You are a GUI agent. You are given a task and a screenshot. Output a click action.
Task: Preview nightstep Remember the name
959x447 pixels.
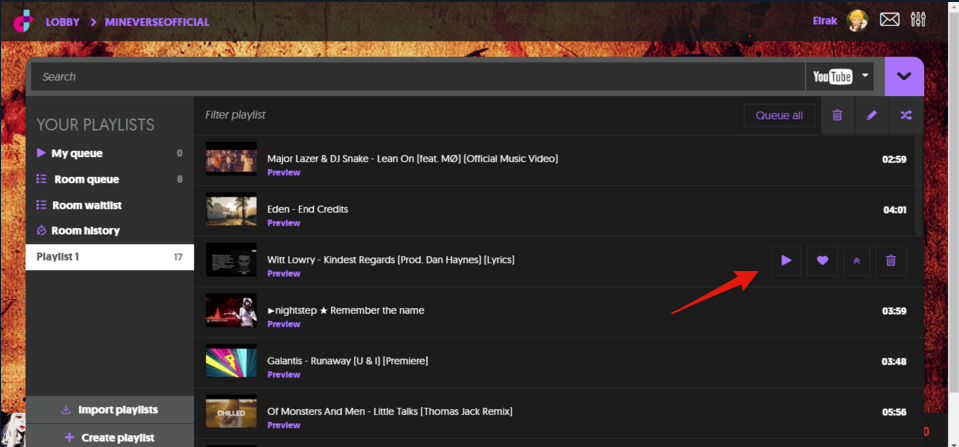pos(284,324)
